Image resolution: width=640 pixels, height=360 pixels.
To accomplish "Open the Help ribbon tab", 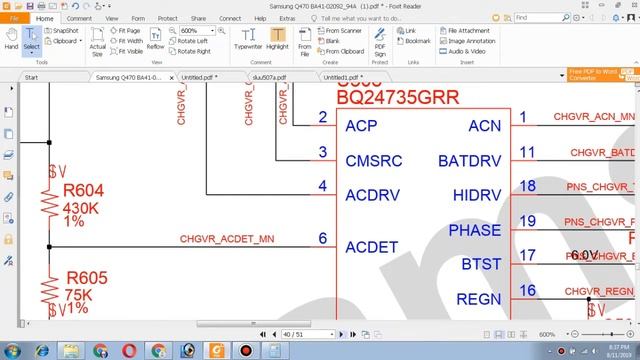I will [260, 18].
